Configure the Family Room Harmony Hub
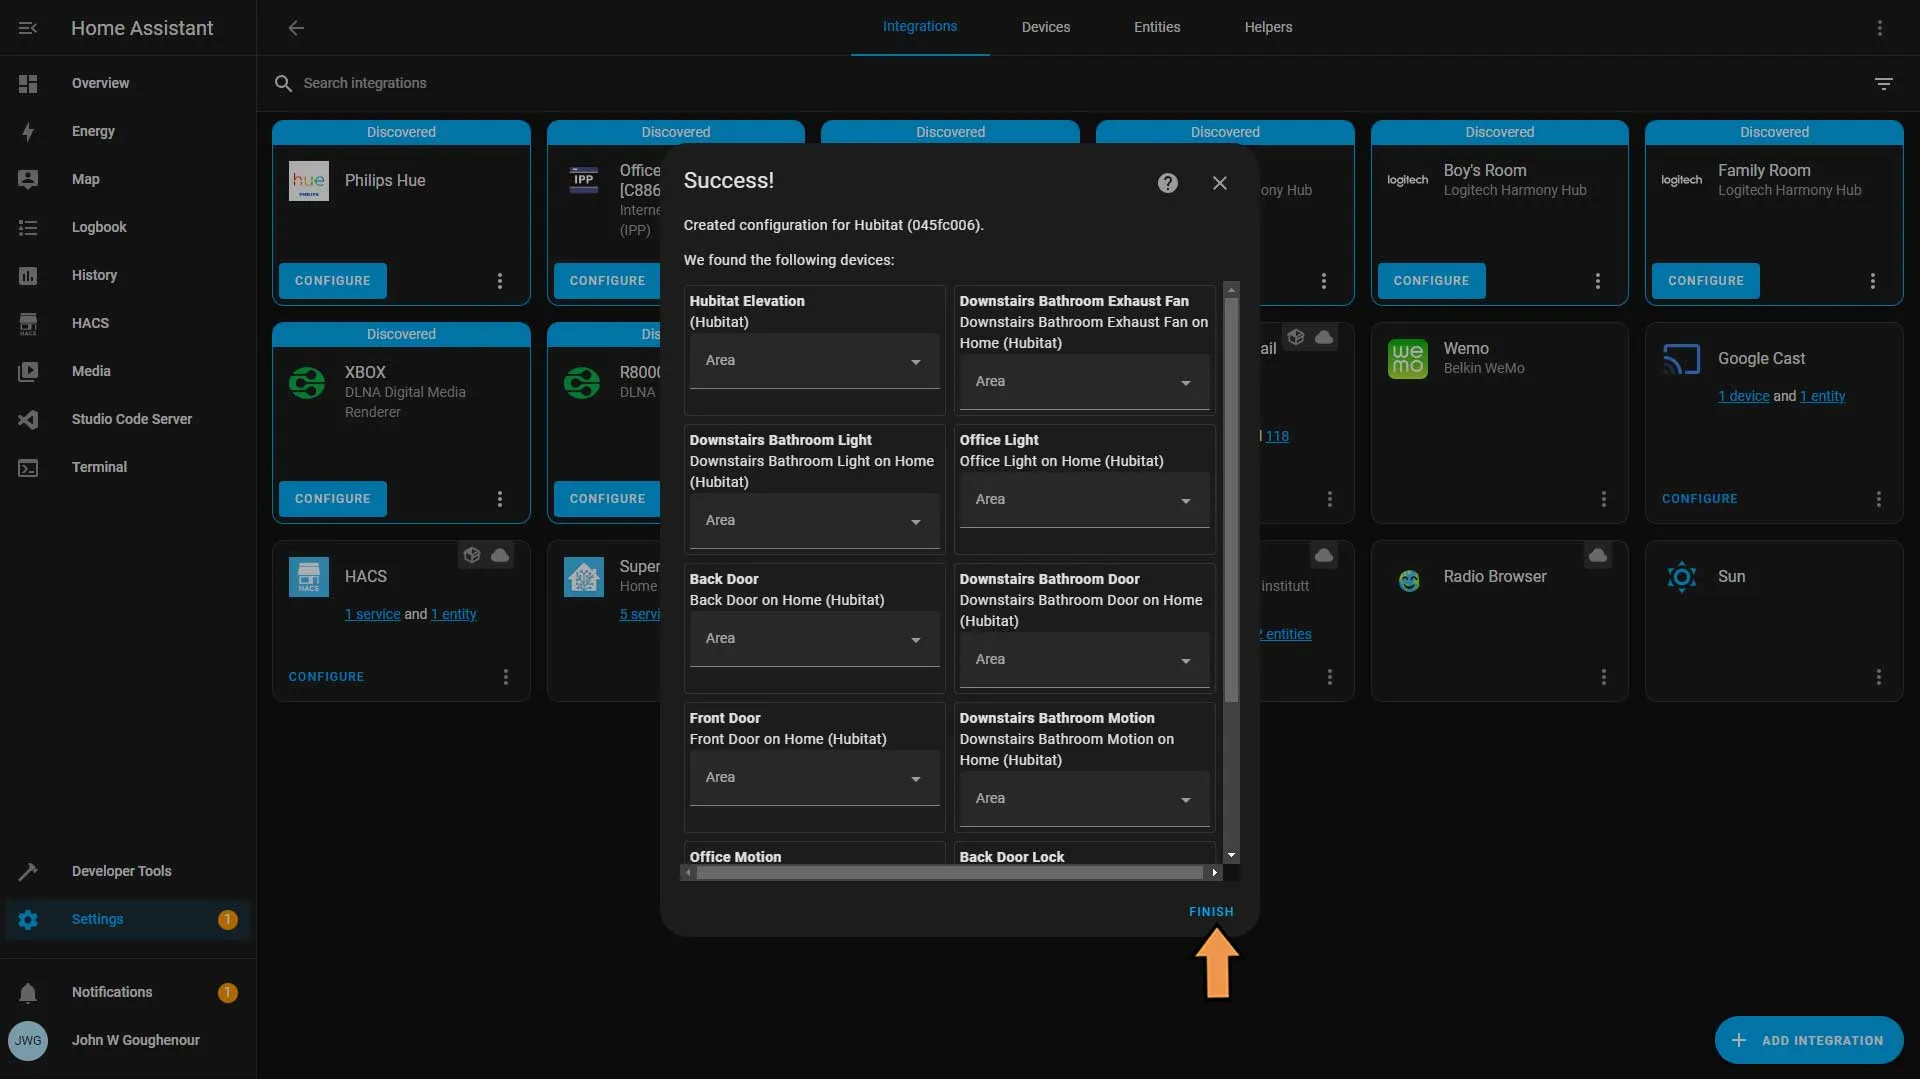Screen dimensions: 1920x1079 1705,281
